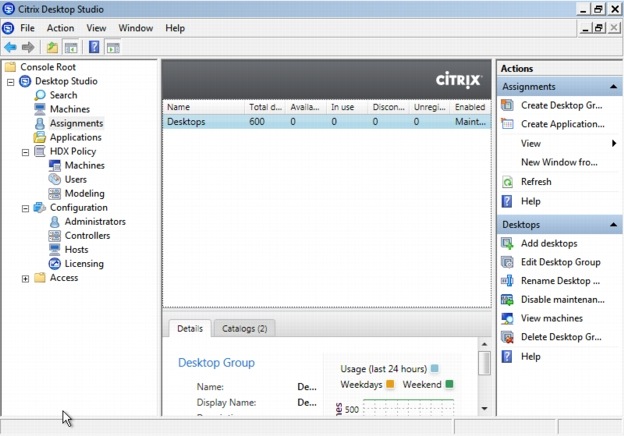The image size is (624, 436).
Task: Open the File menu
Action: [x=27, y=28]
